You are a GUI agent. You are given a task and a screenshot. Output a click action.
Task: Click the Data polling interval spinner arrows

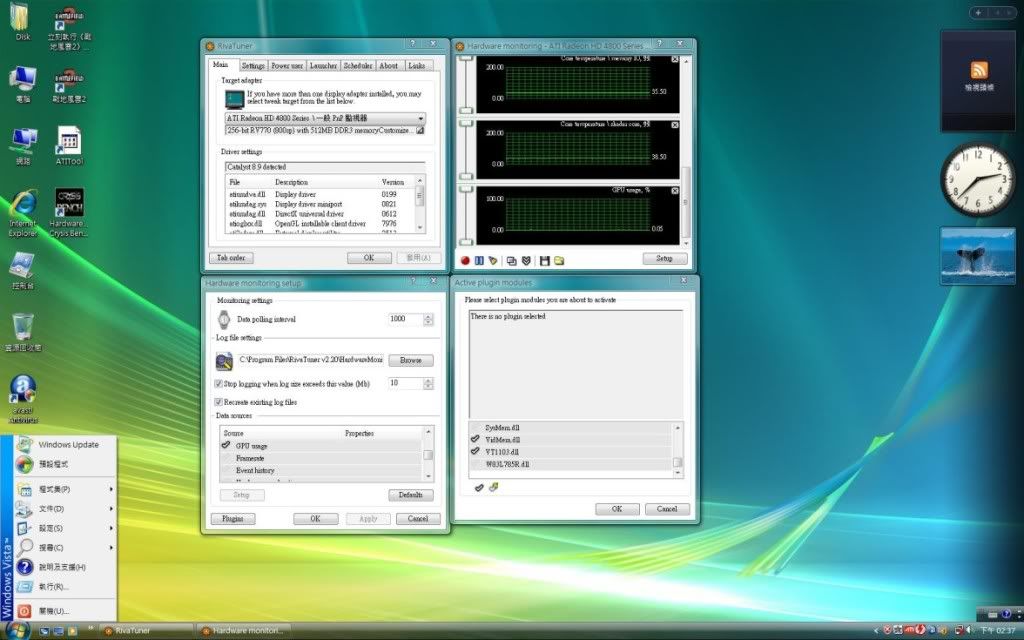pos(428,319)
